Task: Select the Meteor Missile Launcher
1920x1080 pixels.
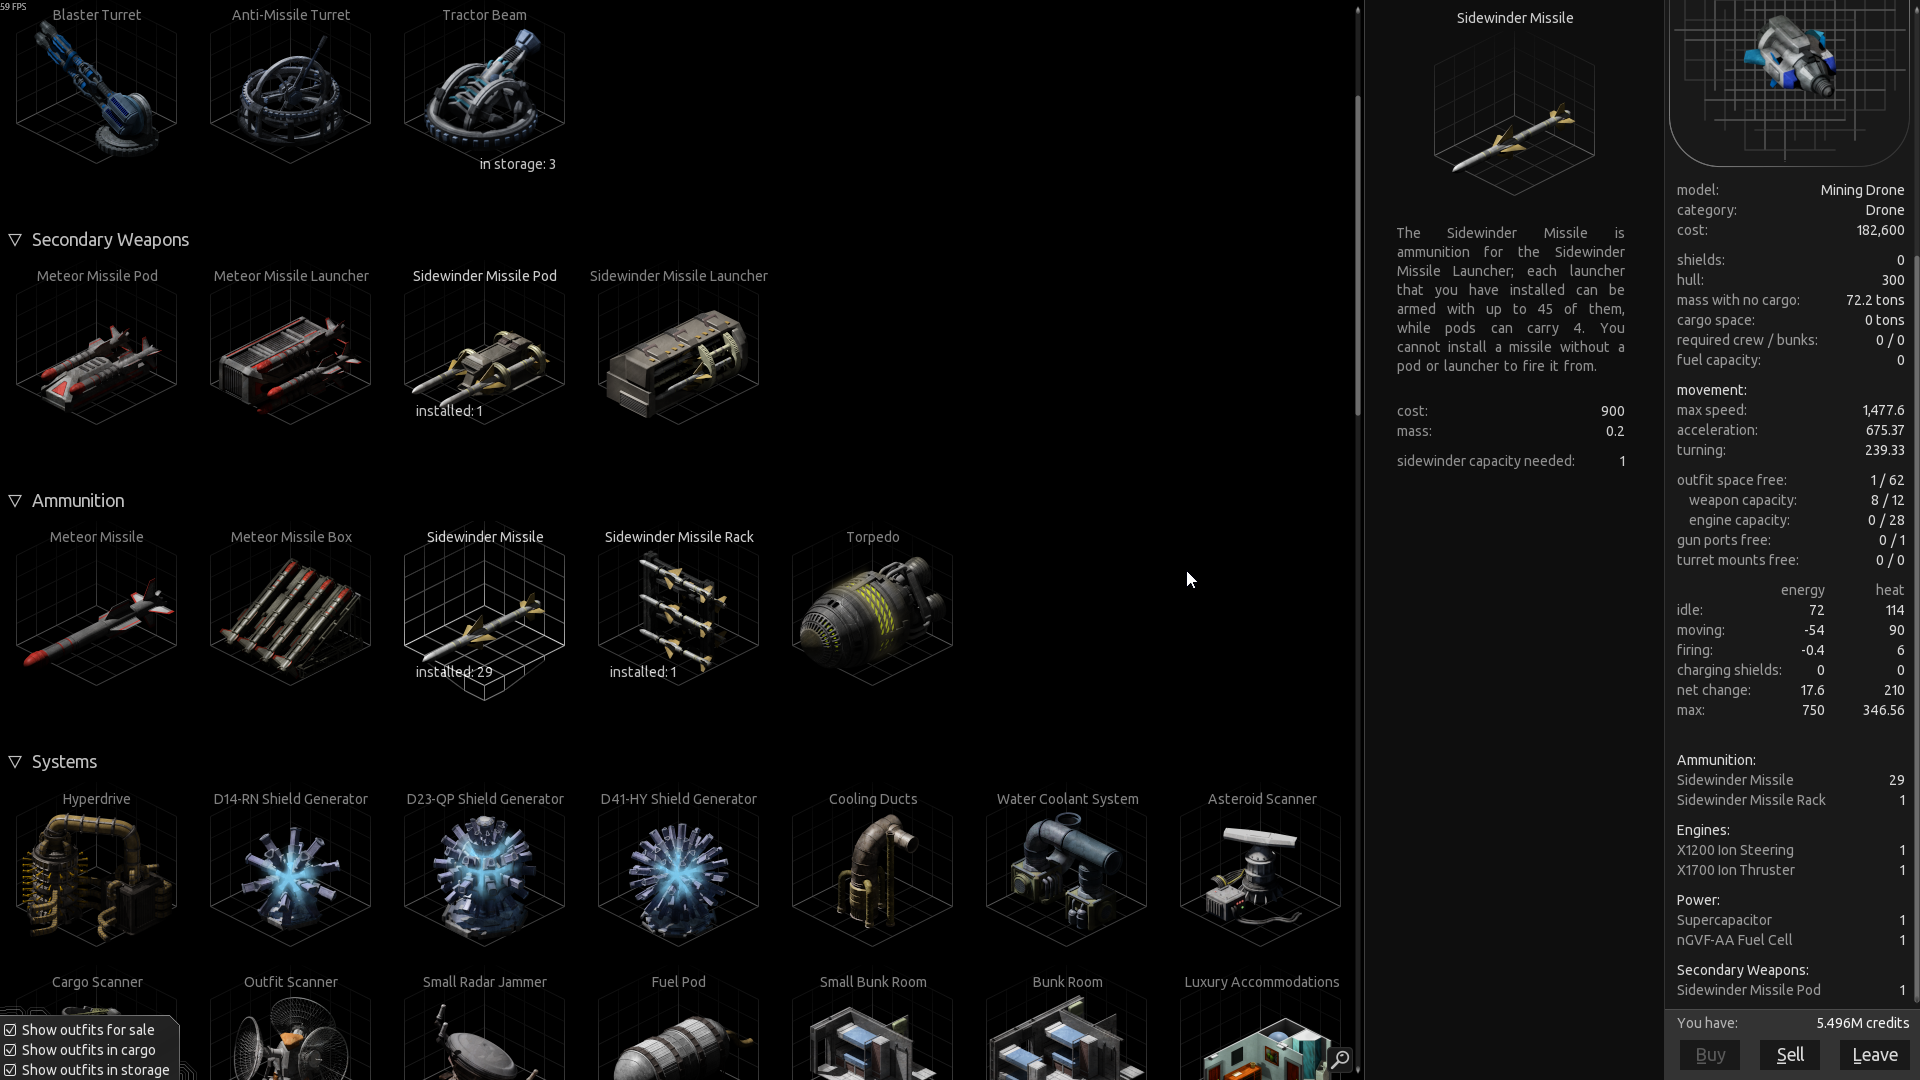Action: (x=291, y=345)
